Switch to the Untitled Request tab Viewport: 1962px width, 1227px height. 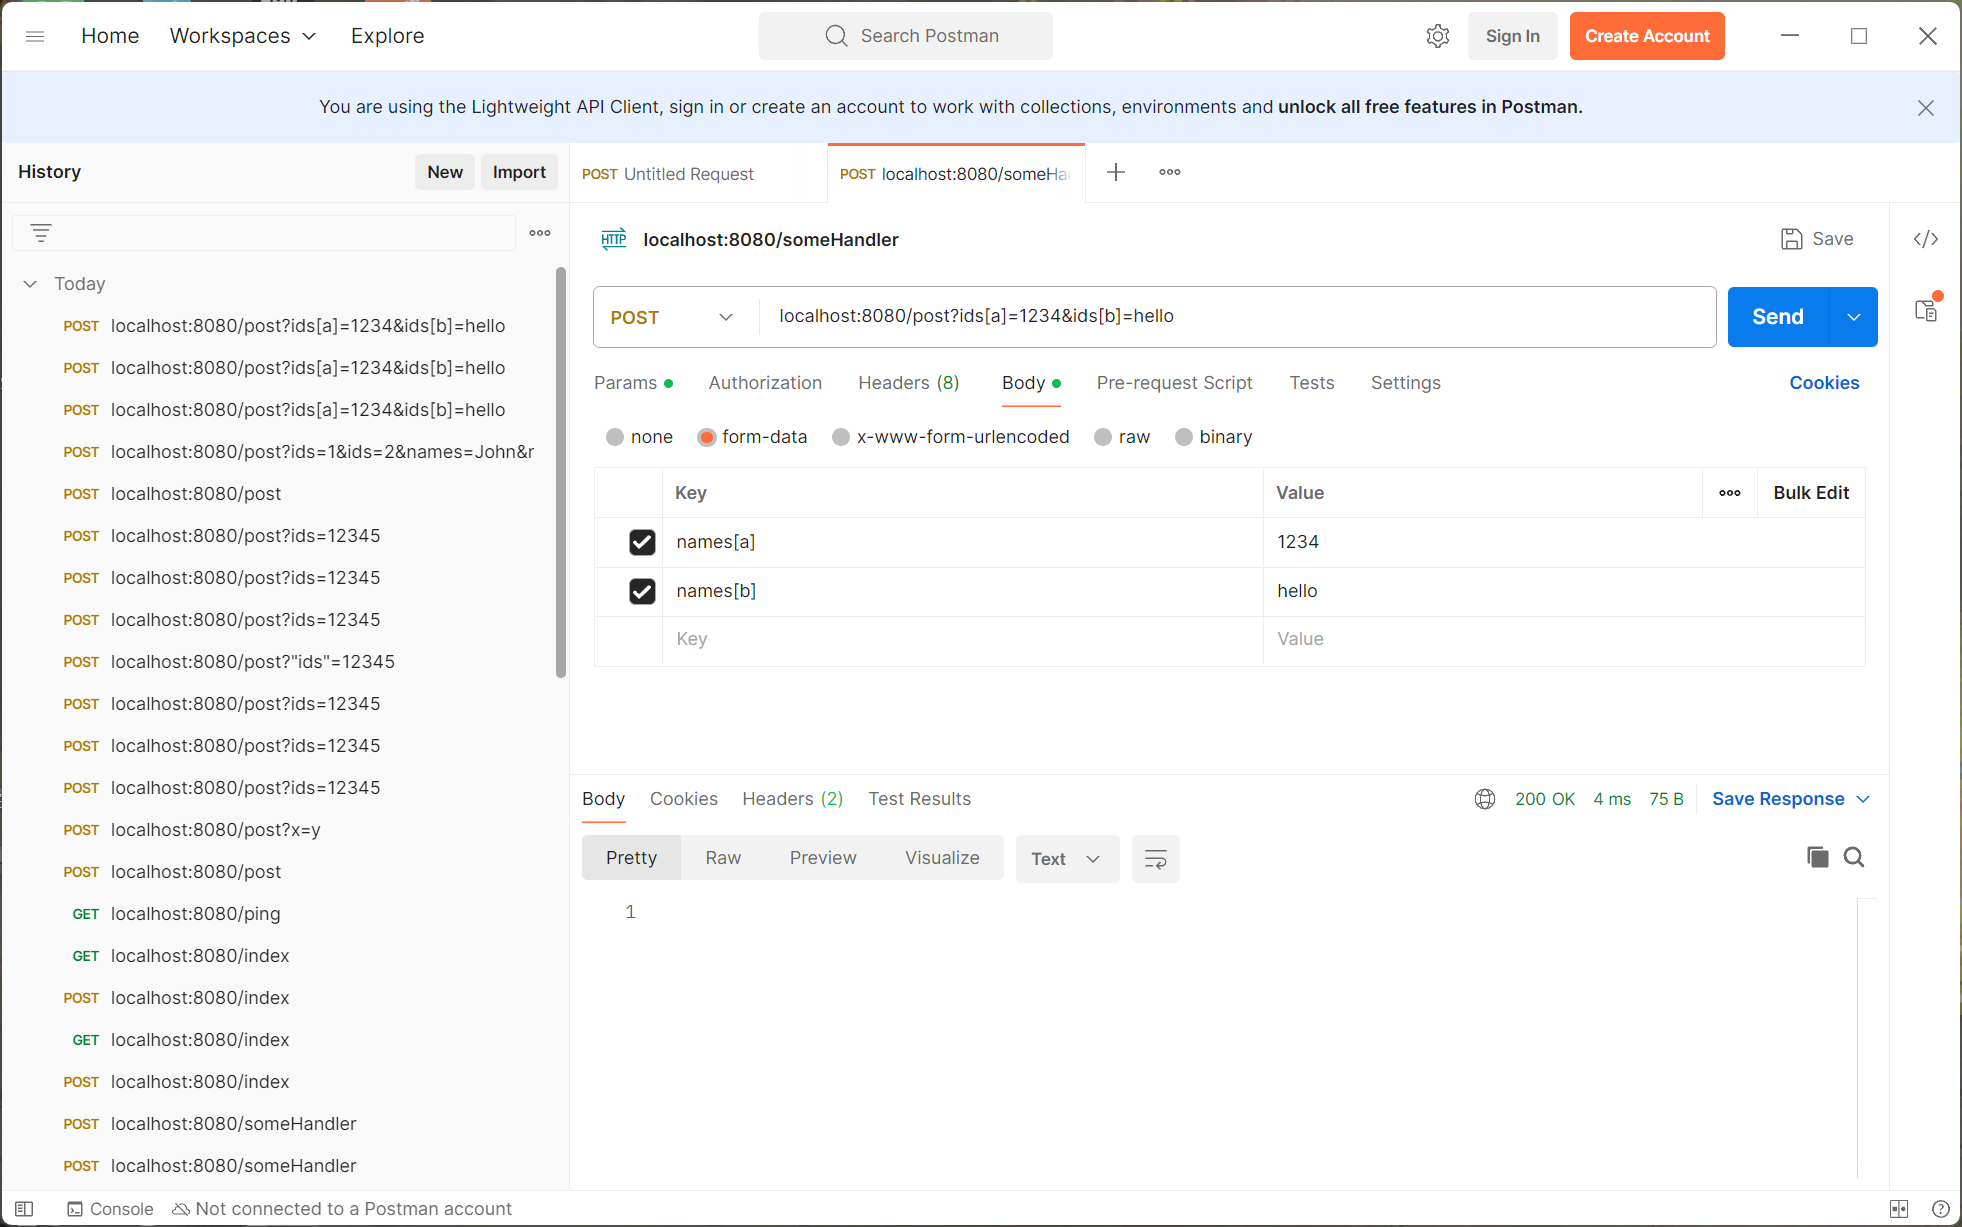tap(698, 174)
